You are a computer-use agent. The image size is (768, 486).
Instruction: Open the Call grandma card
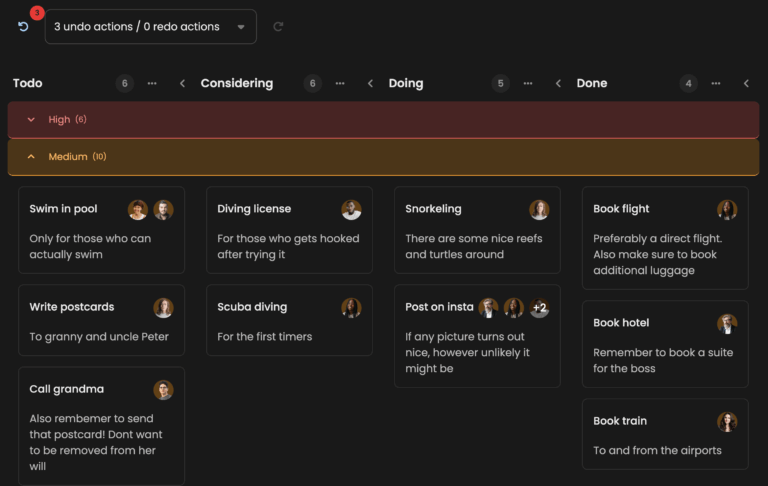(x=101, y=426)
